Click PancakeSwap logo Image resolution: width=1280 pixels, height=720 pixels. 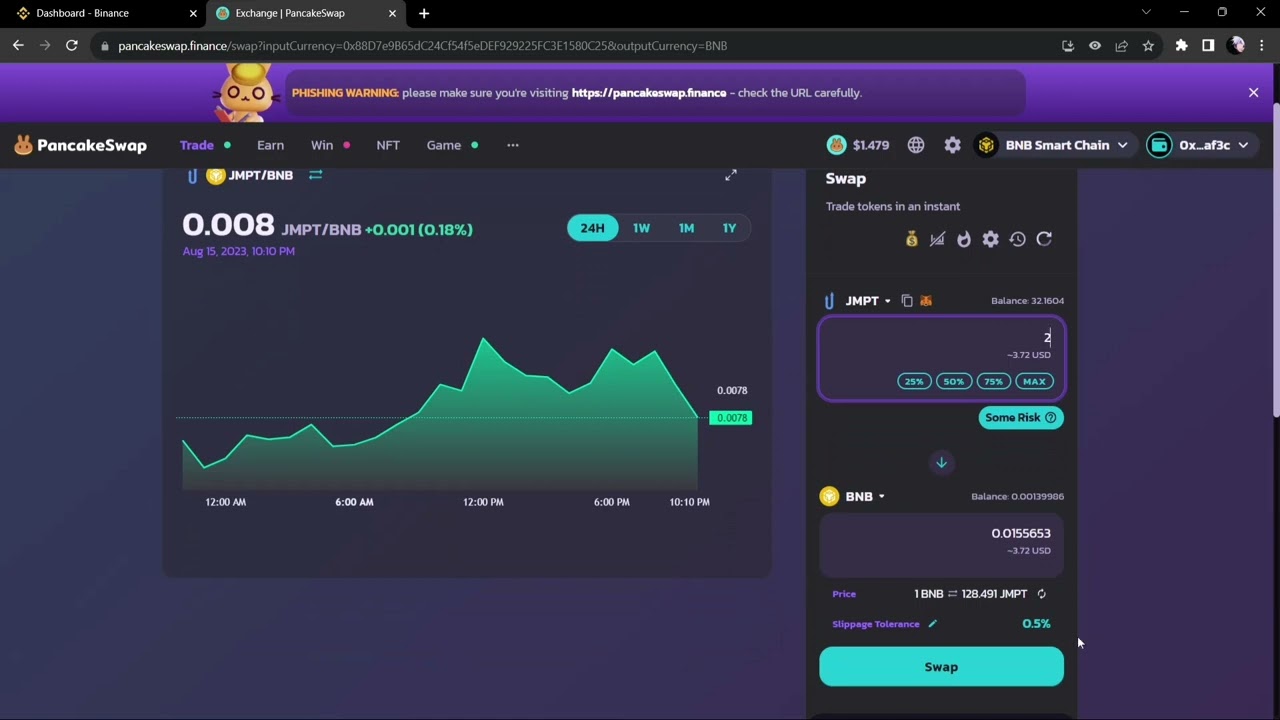(x=80, y=145)
